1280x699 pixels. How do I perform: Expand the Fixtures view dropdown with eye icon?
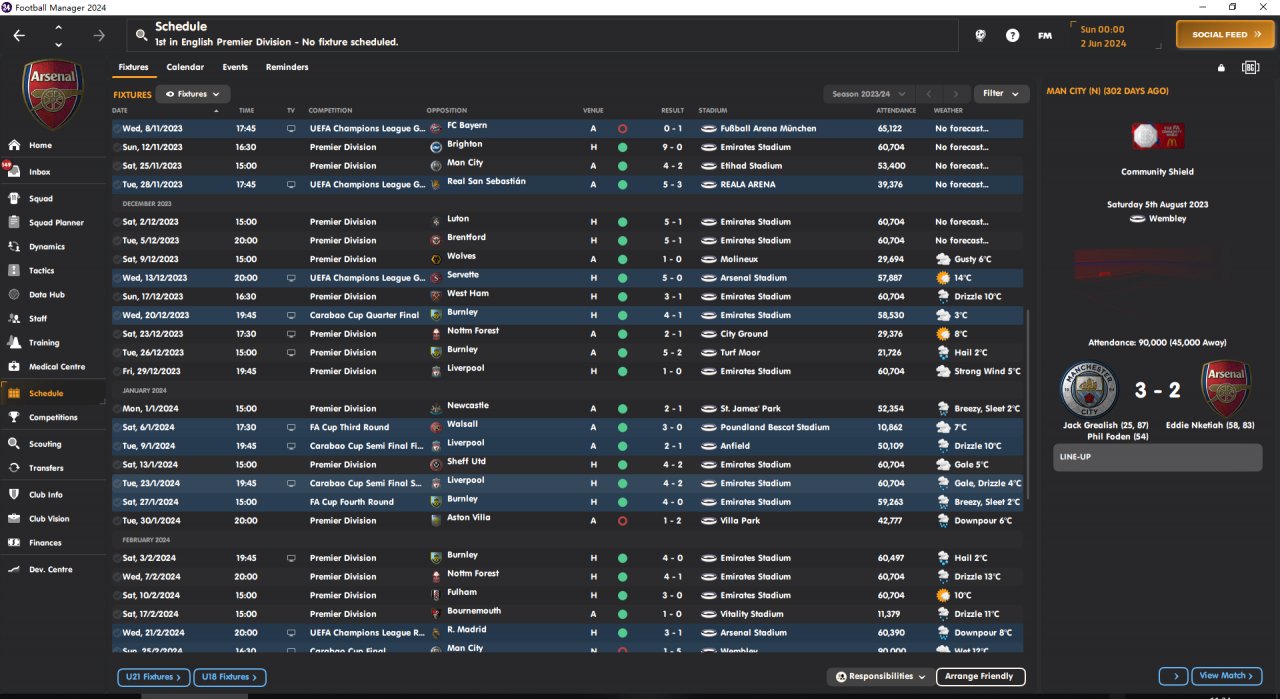(193, 94)
